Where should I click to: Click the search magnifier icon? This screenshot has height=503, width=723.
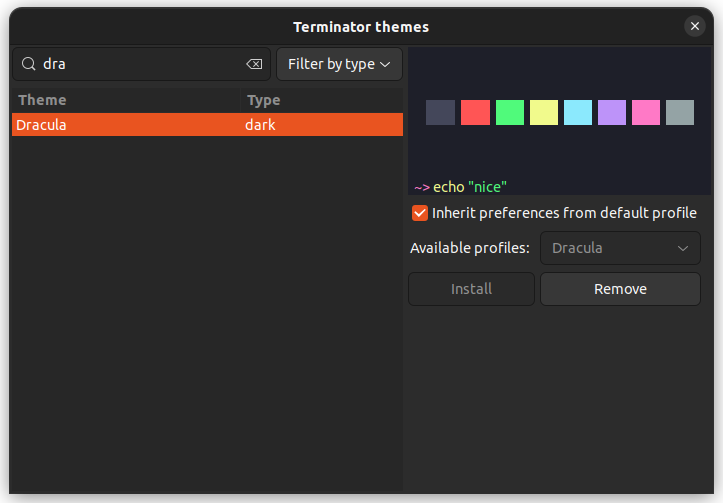coord(29,64)
